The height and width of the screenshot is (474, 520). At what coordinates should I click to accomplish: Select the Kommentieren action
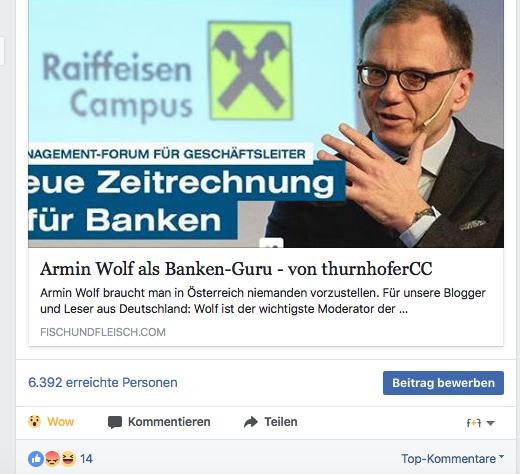click(x=159, y=422)
